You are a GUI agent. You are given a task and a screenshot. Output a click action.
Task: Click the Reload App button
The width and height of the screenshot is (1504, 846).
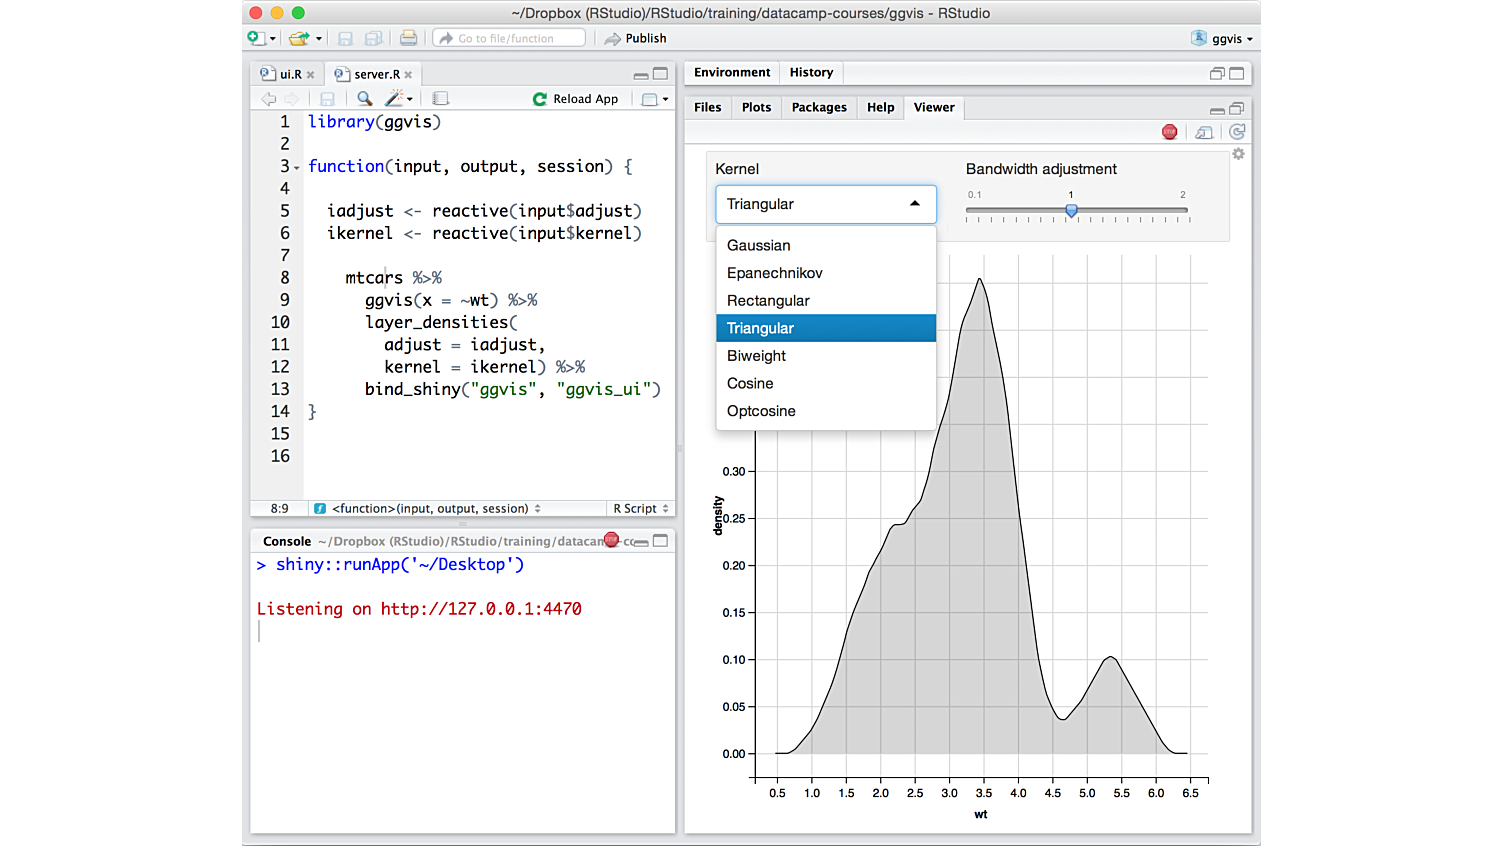coord(576,99)
